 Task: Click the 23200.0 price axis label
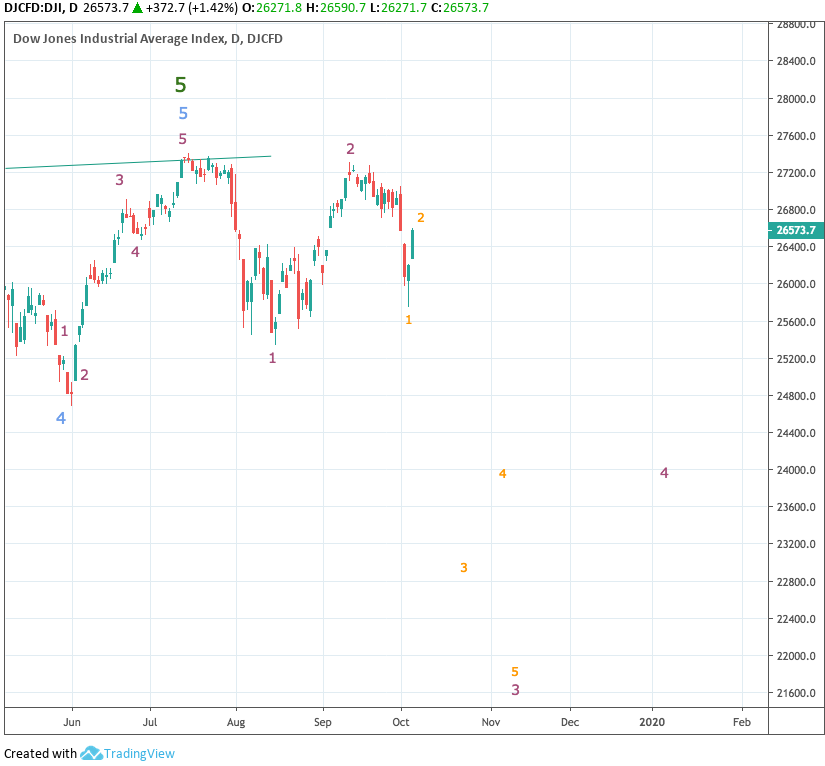click(x=797, y=544)
